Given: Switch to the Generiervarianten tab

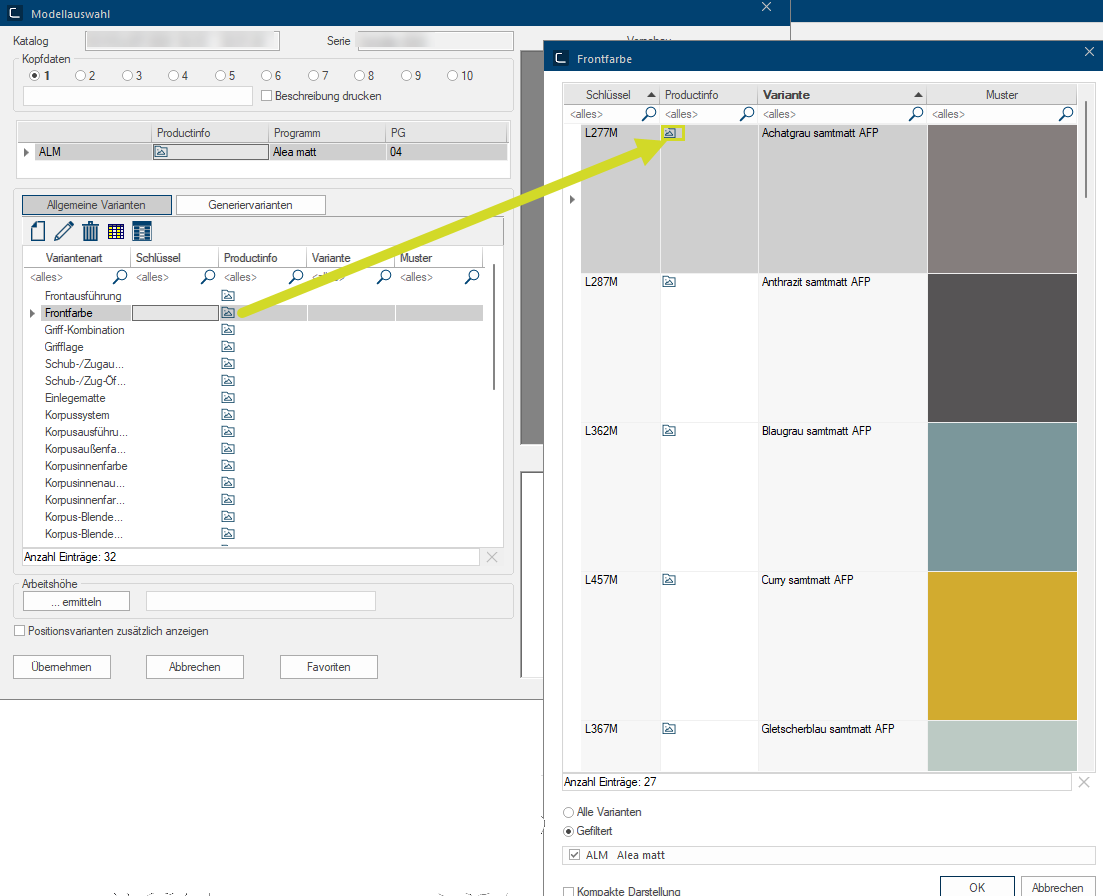Looking at the screenshot, I should click(250, 204).
